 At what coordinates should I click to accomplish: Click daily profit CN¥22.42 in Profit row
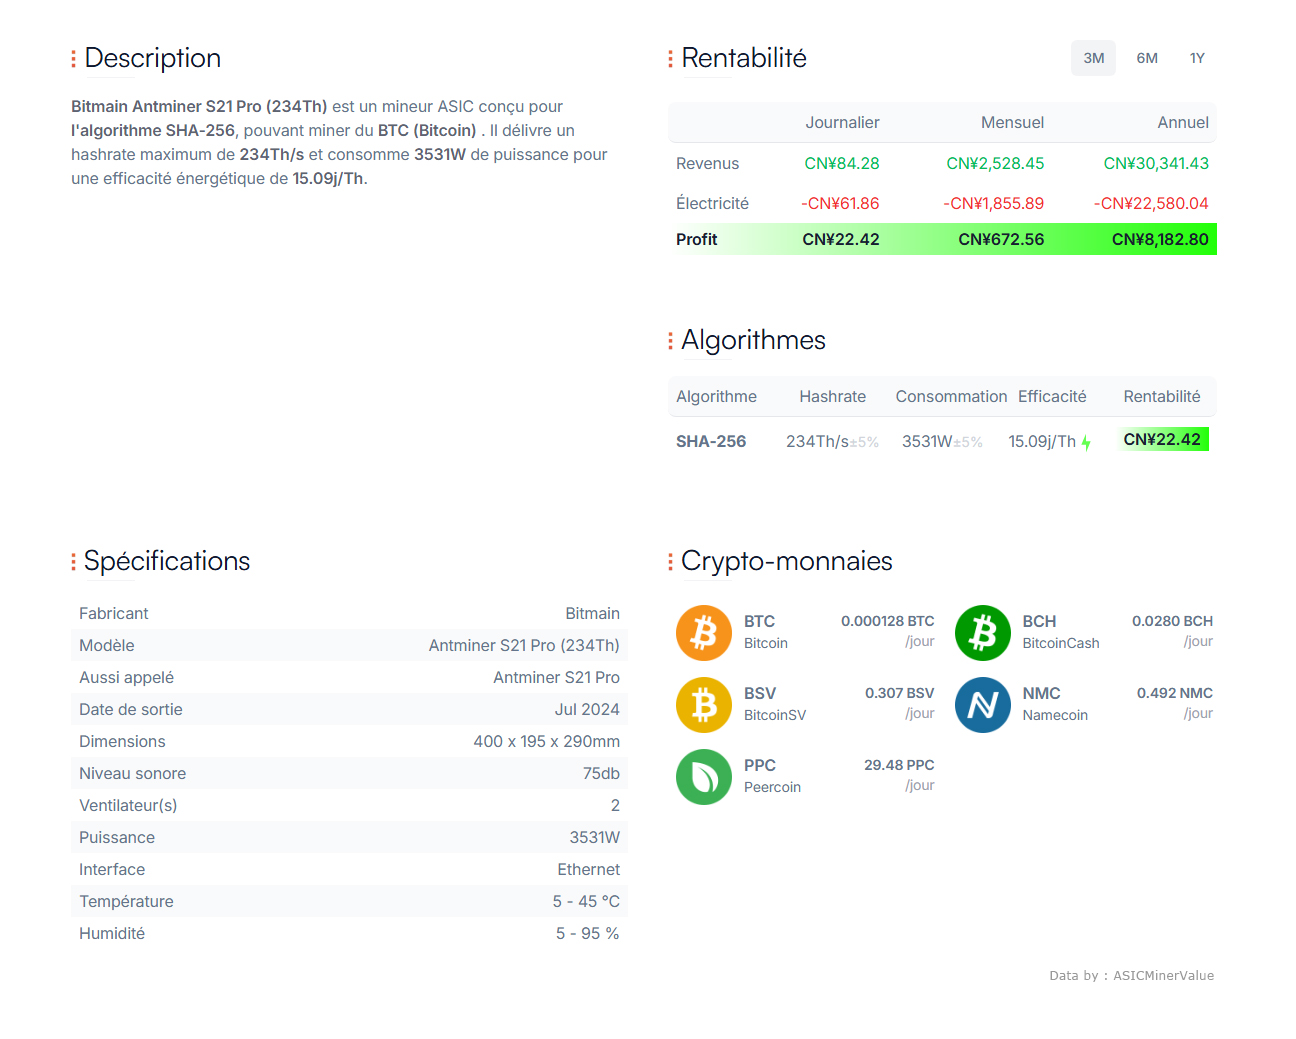[841, 239]
